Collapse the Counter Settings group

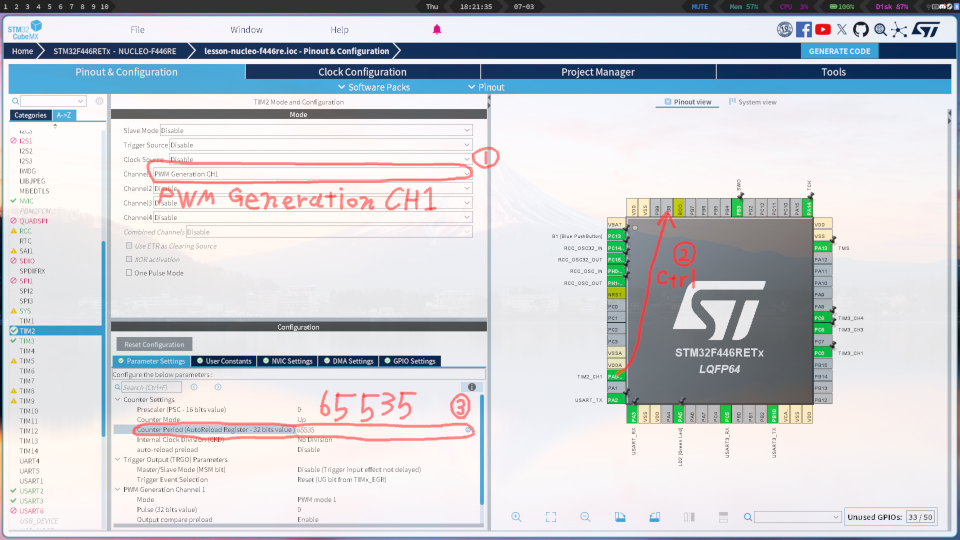click(117, 399)
